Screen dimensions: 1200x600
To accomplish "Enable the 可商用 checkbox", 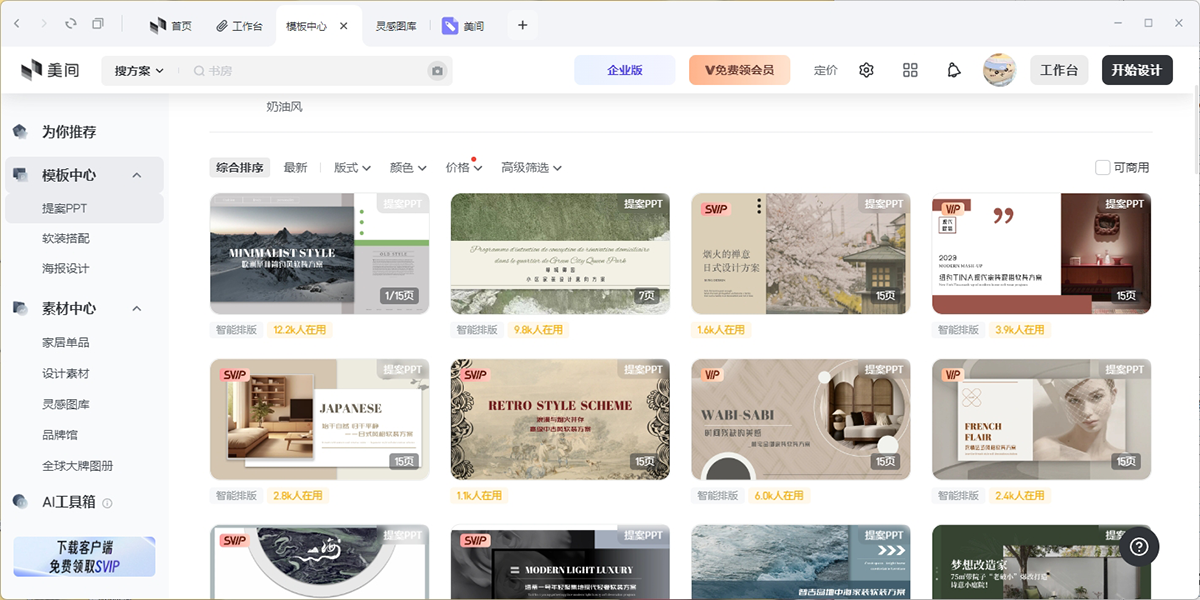I will pos(1103,168).
